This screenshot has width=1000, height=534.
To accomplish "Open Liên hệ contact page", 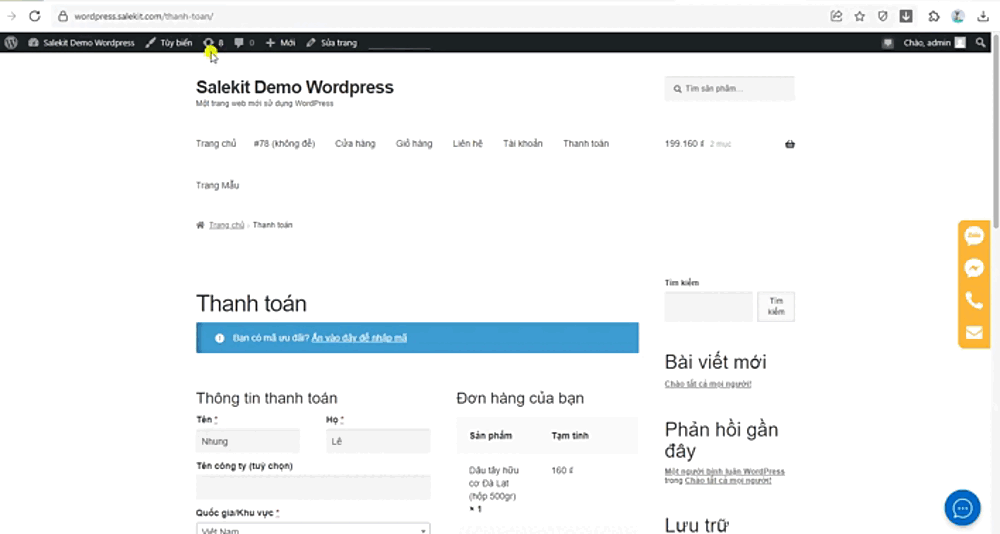I will 467,144.
